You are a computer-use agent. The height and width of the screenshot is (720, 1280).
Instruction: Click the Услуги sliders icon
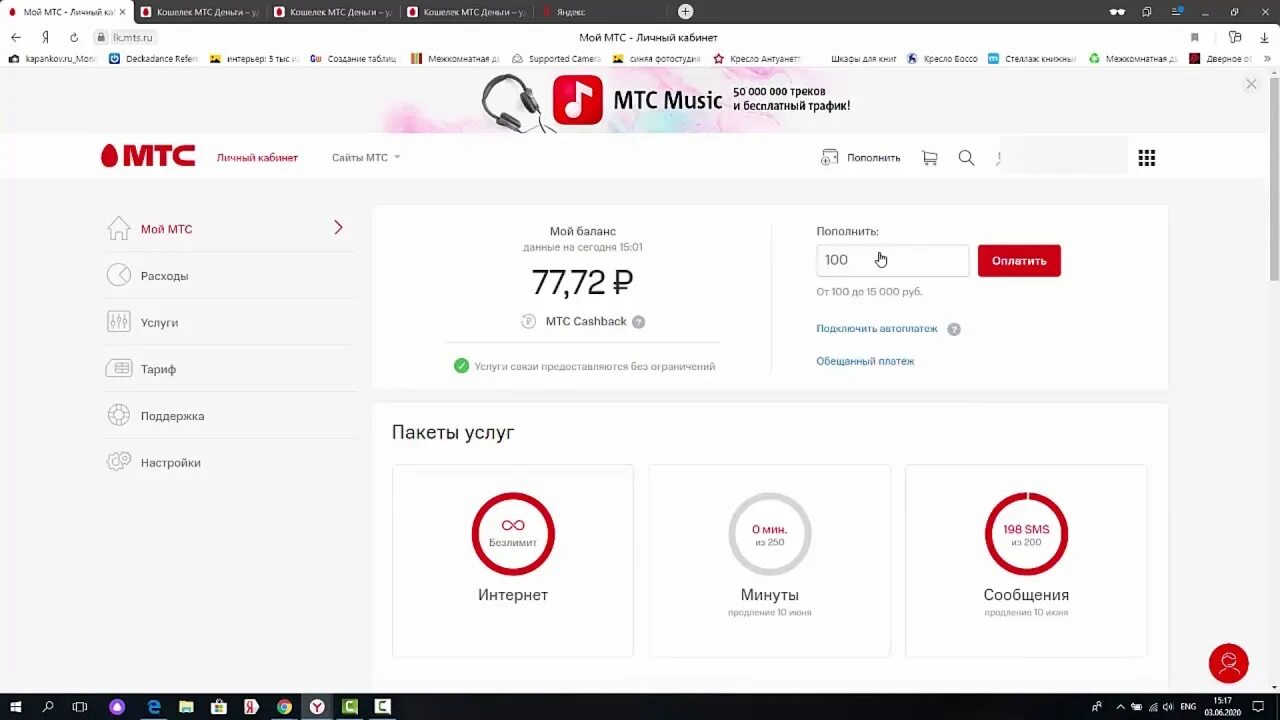119,322
